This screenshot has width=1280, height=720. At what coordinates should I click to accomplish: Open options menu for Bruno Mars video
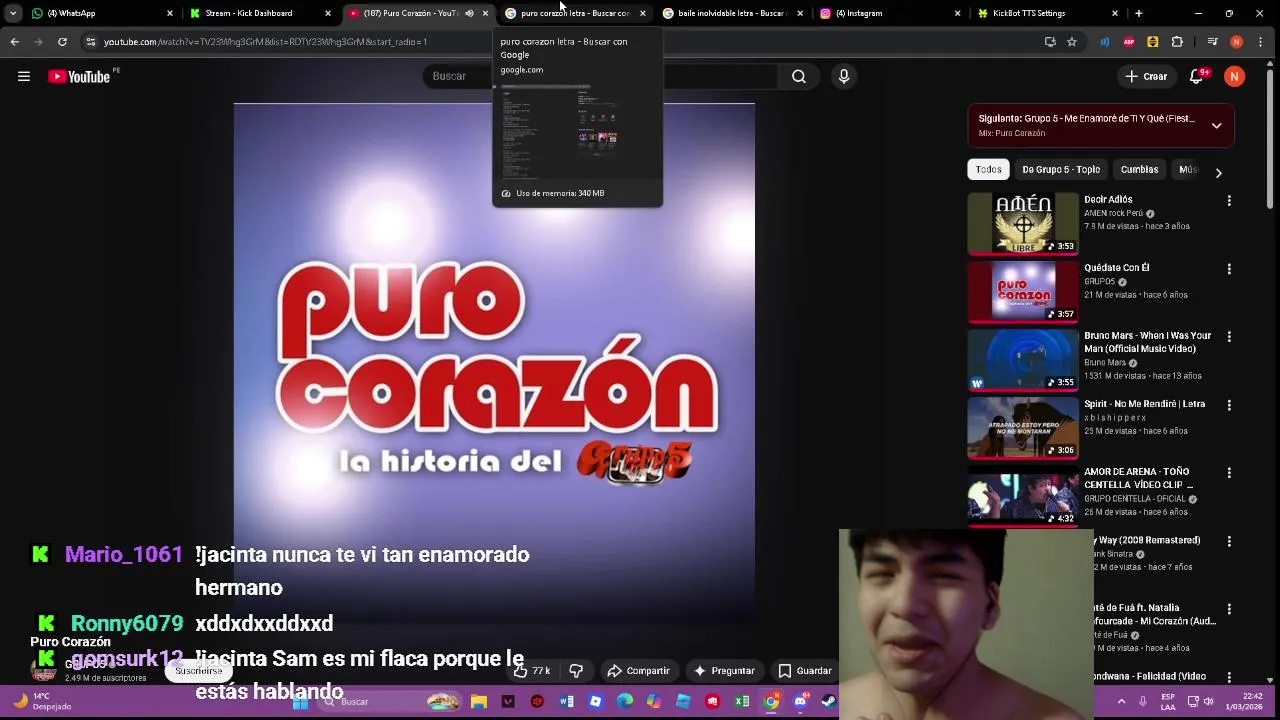tap(1229, 337)
